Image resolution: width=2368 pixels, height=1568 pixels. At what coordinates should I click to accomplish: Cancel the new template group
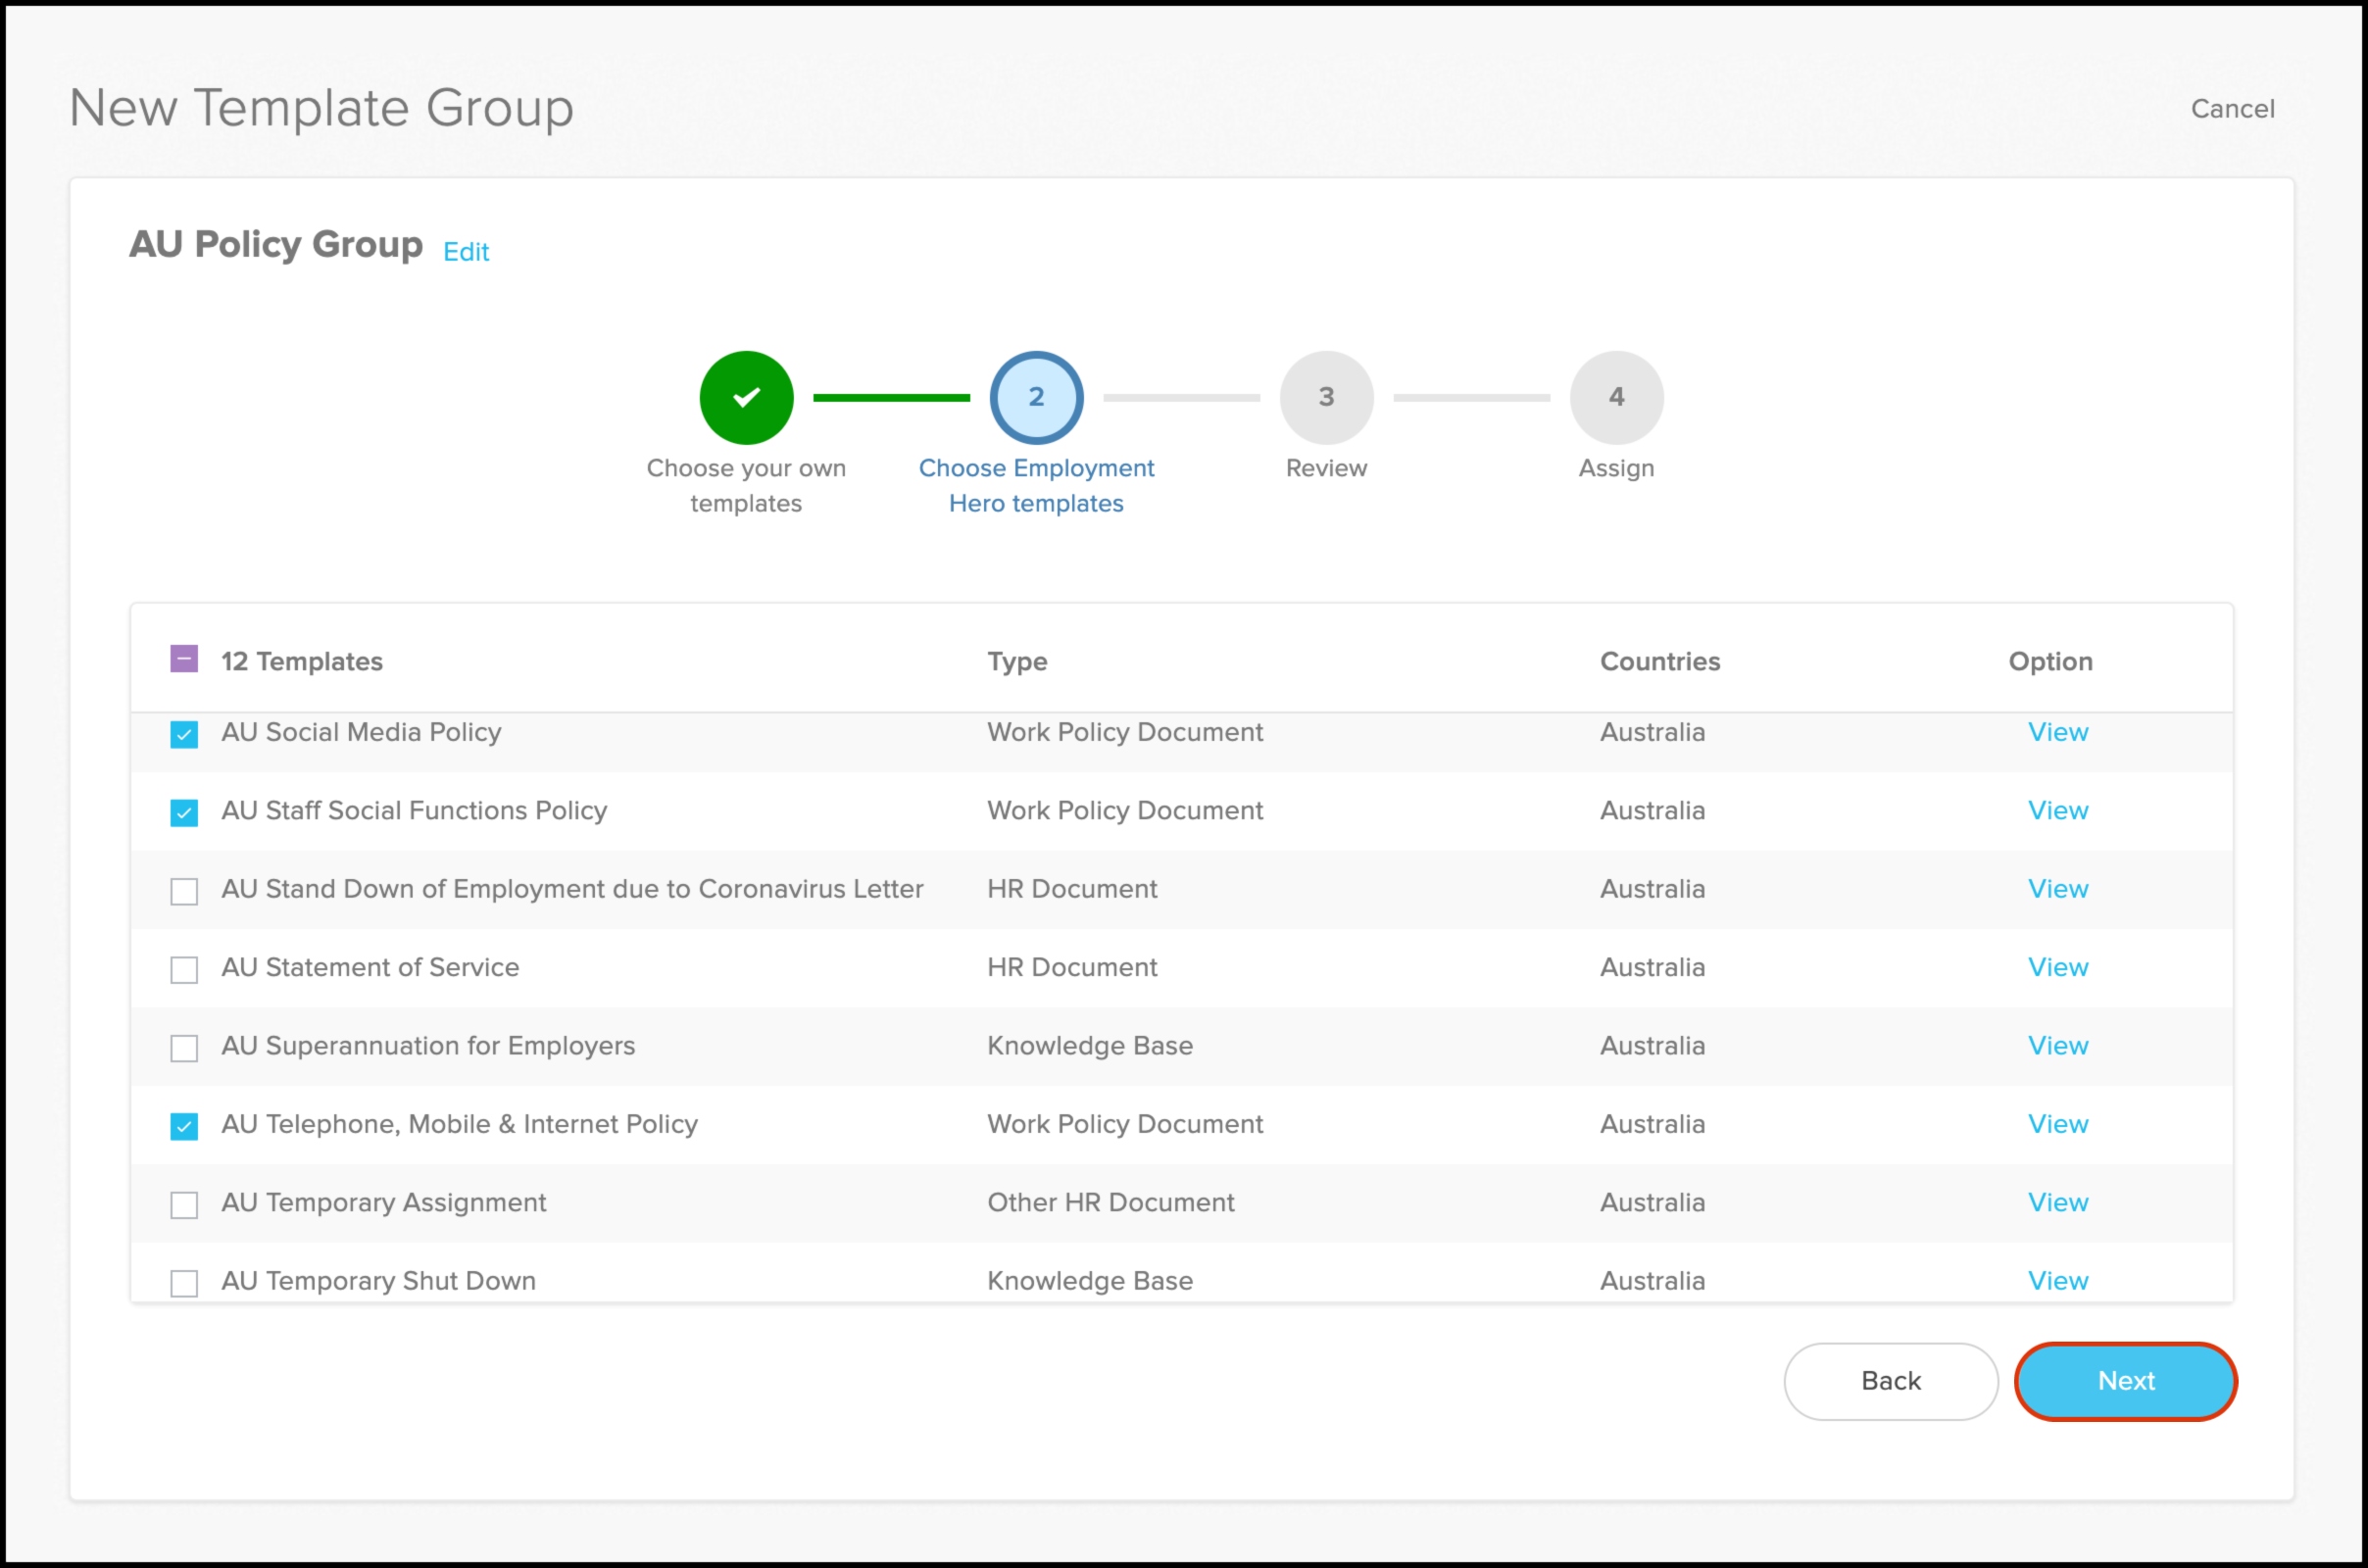tap(2232, 108)
